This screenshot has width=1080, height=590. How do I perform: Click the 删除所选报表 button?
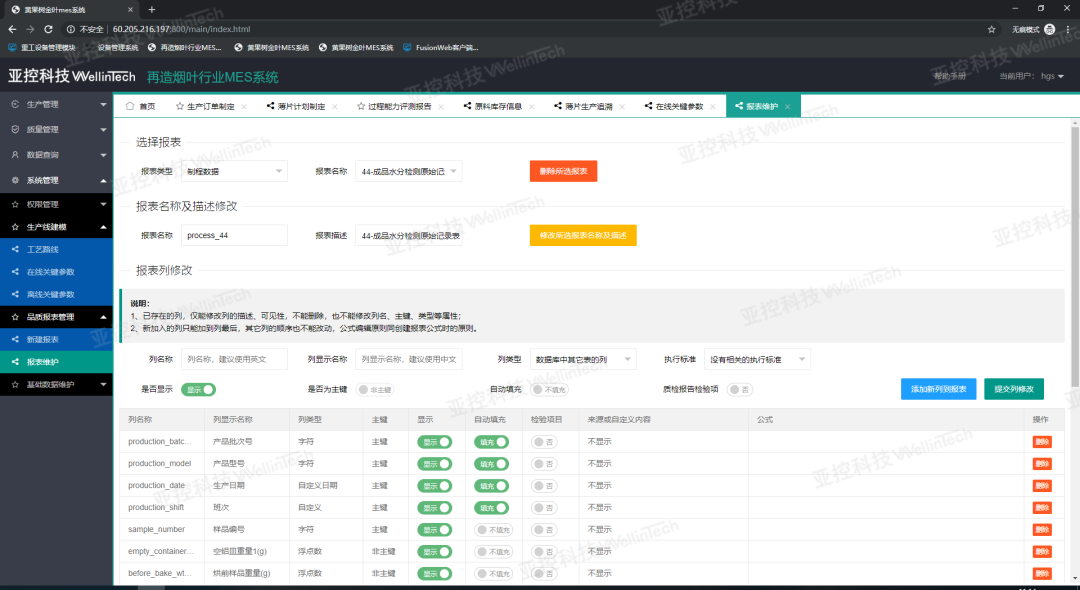563,171
